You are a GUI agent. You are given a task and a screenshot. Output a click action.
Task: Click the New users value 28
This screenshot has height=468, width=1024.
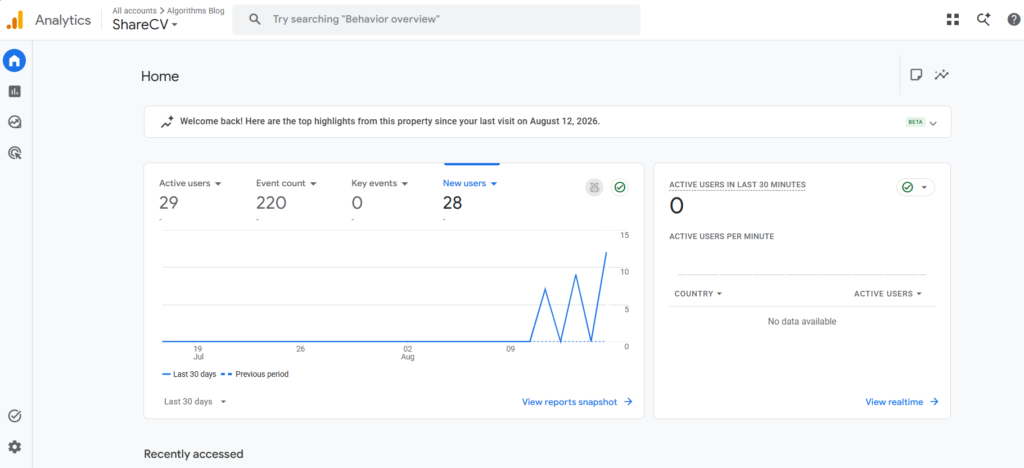[x=452, y=203]
